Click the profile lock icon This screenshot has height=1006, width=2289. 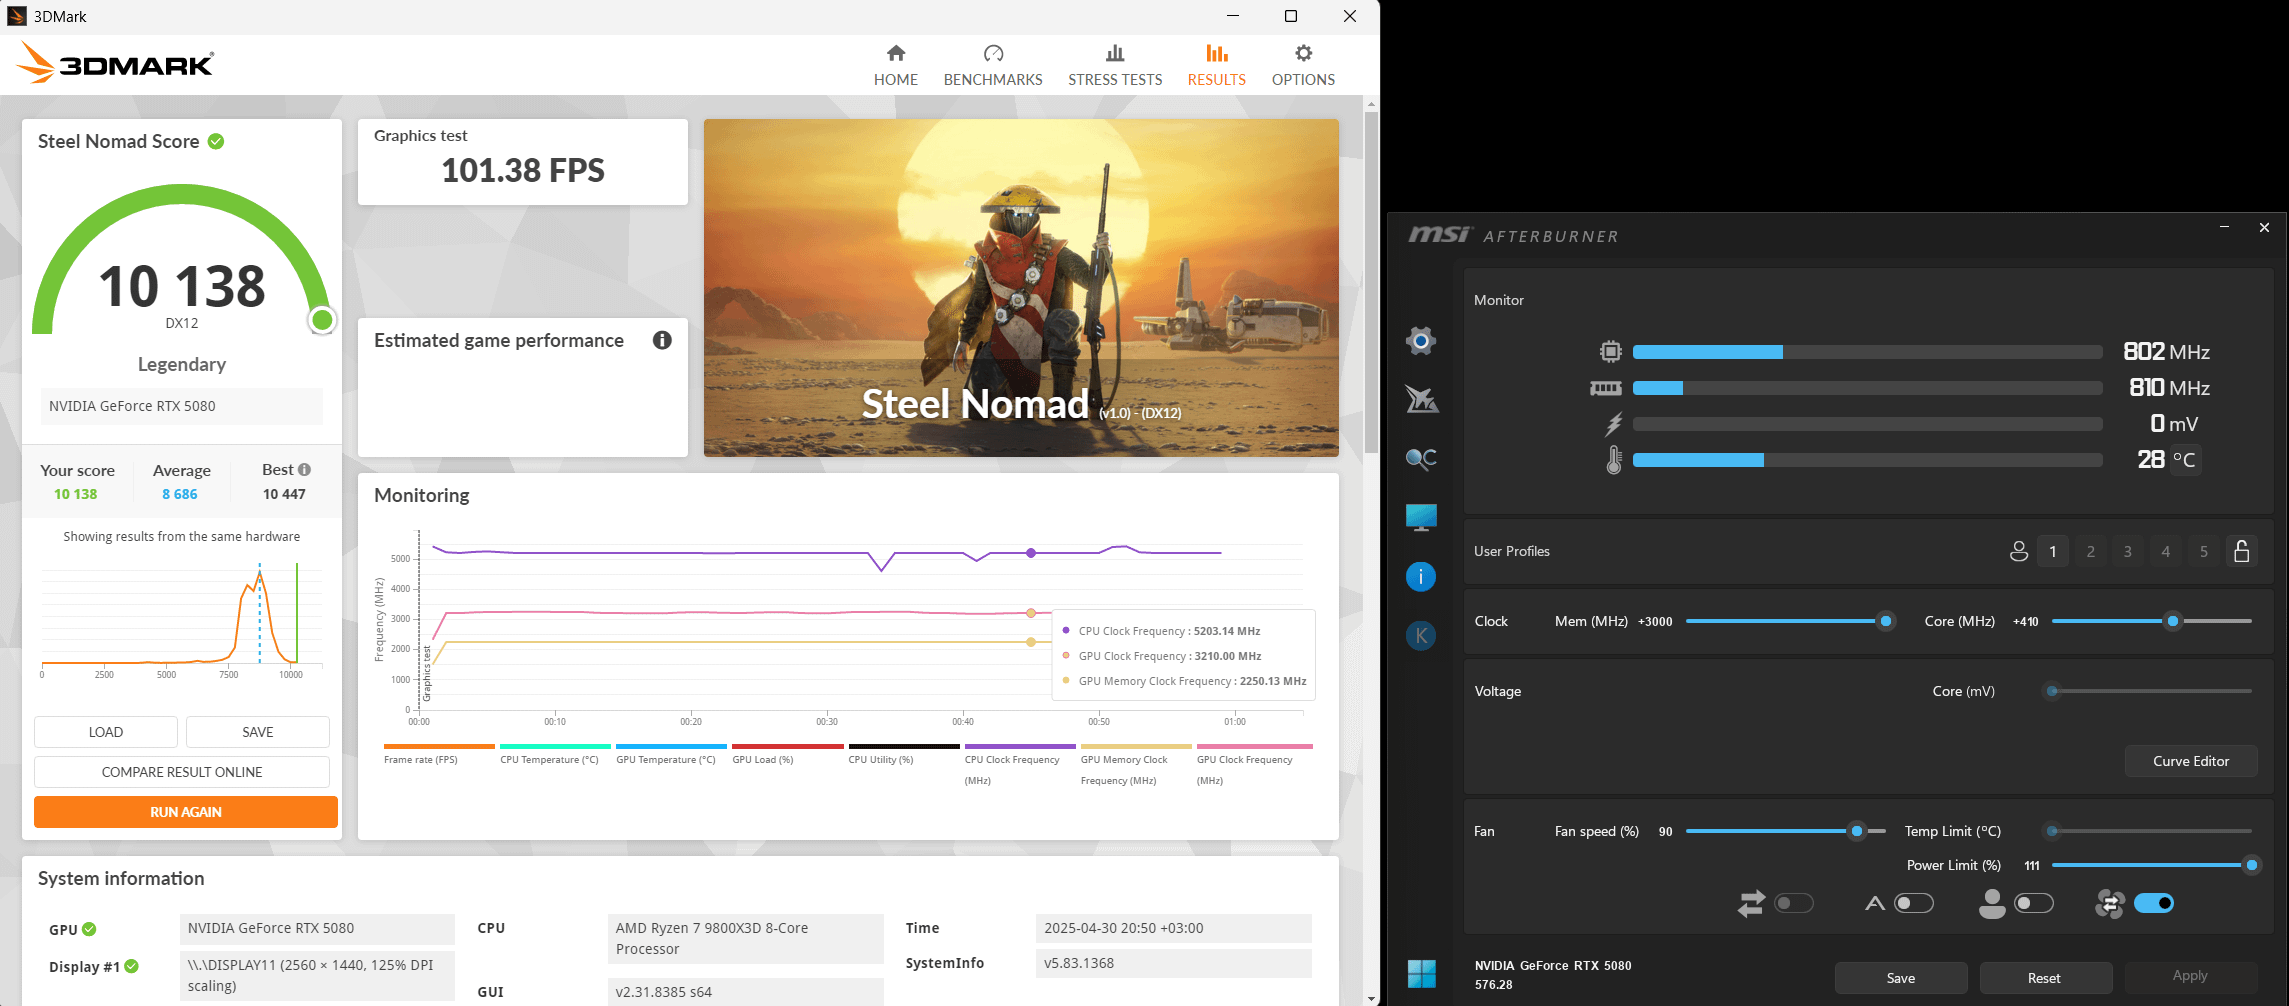point(2242,551)
